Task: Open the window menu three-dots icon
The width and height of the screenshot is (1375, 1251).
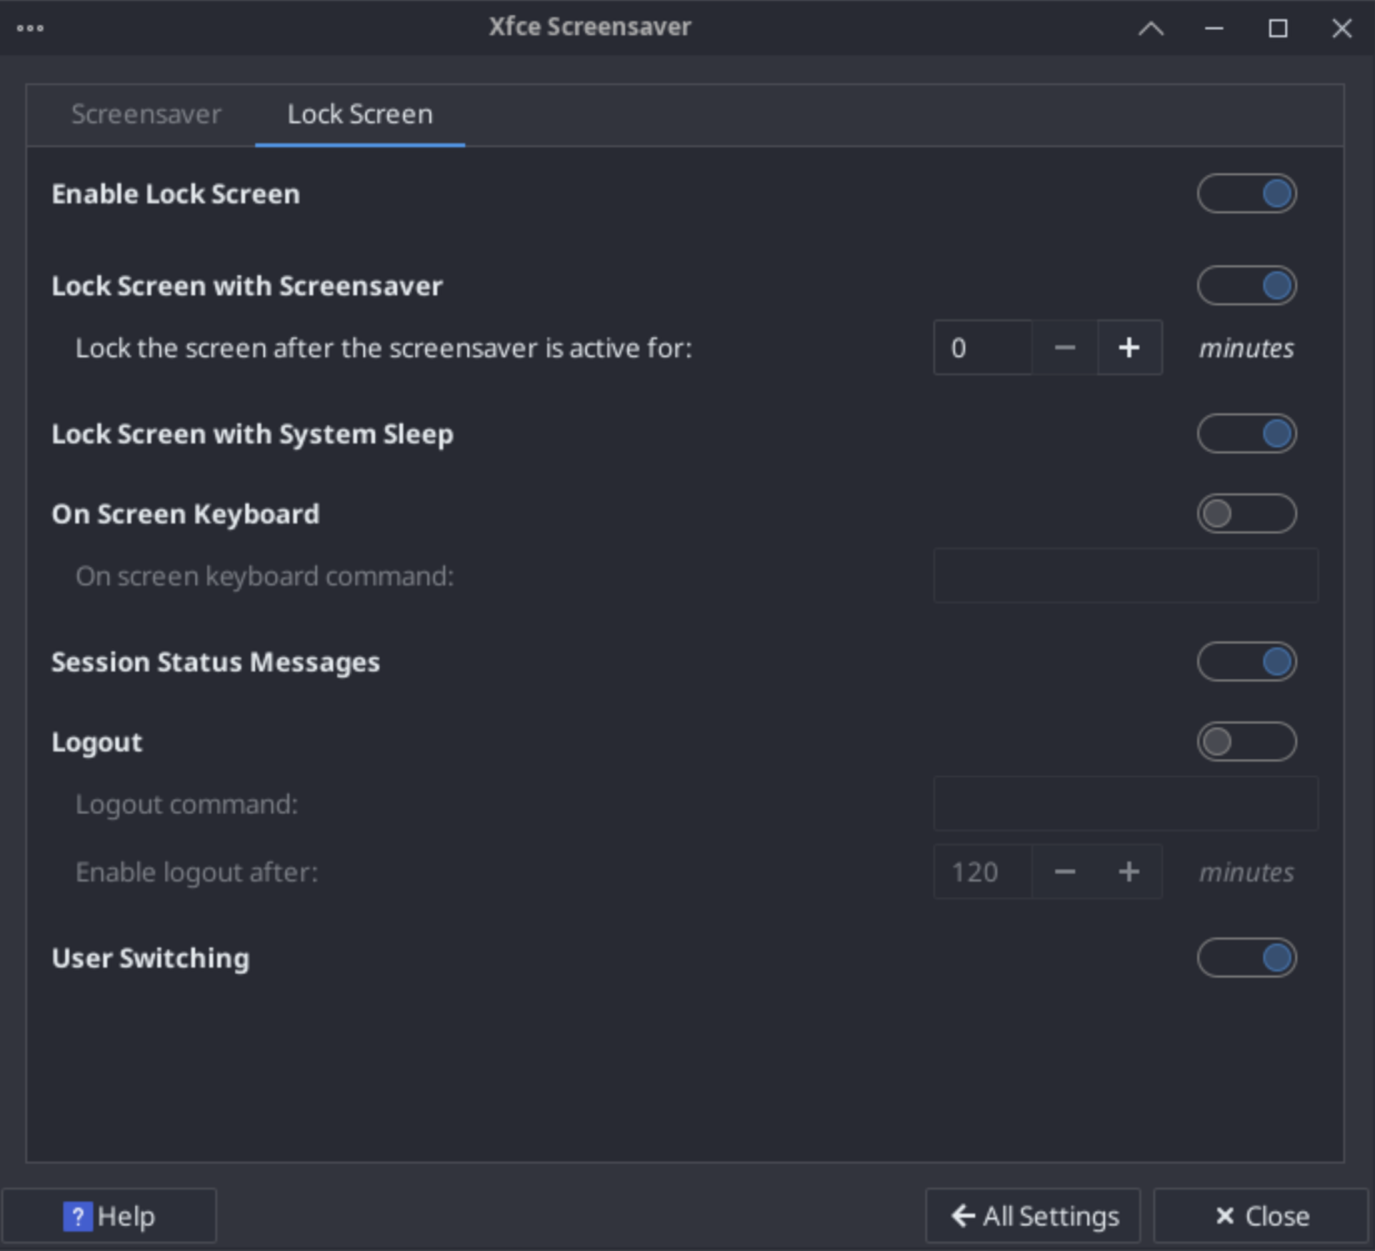Action: click(x=30, y=28)
